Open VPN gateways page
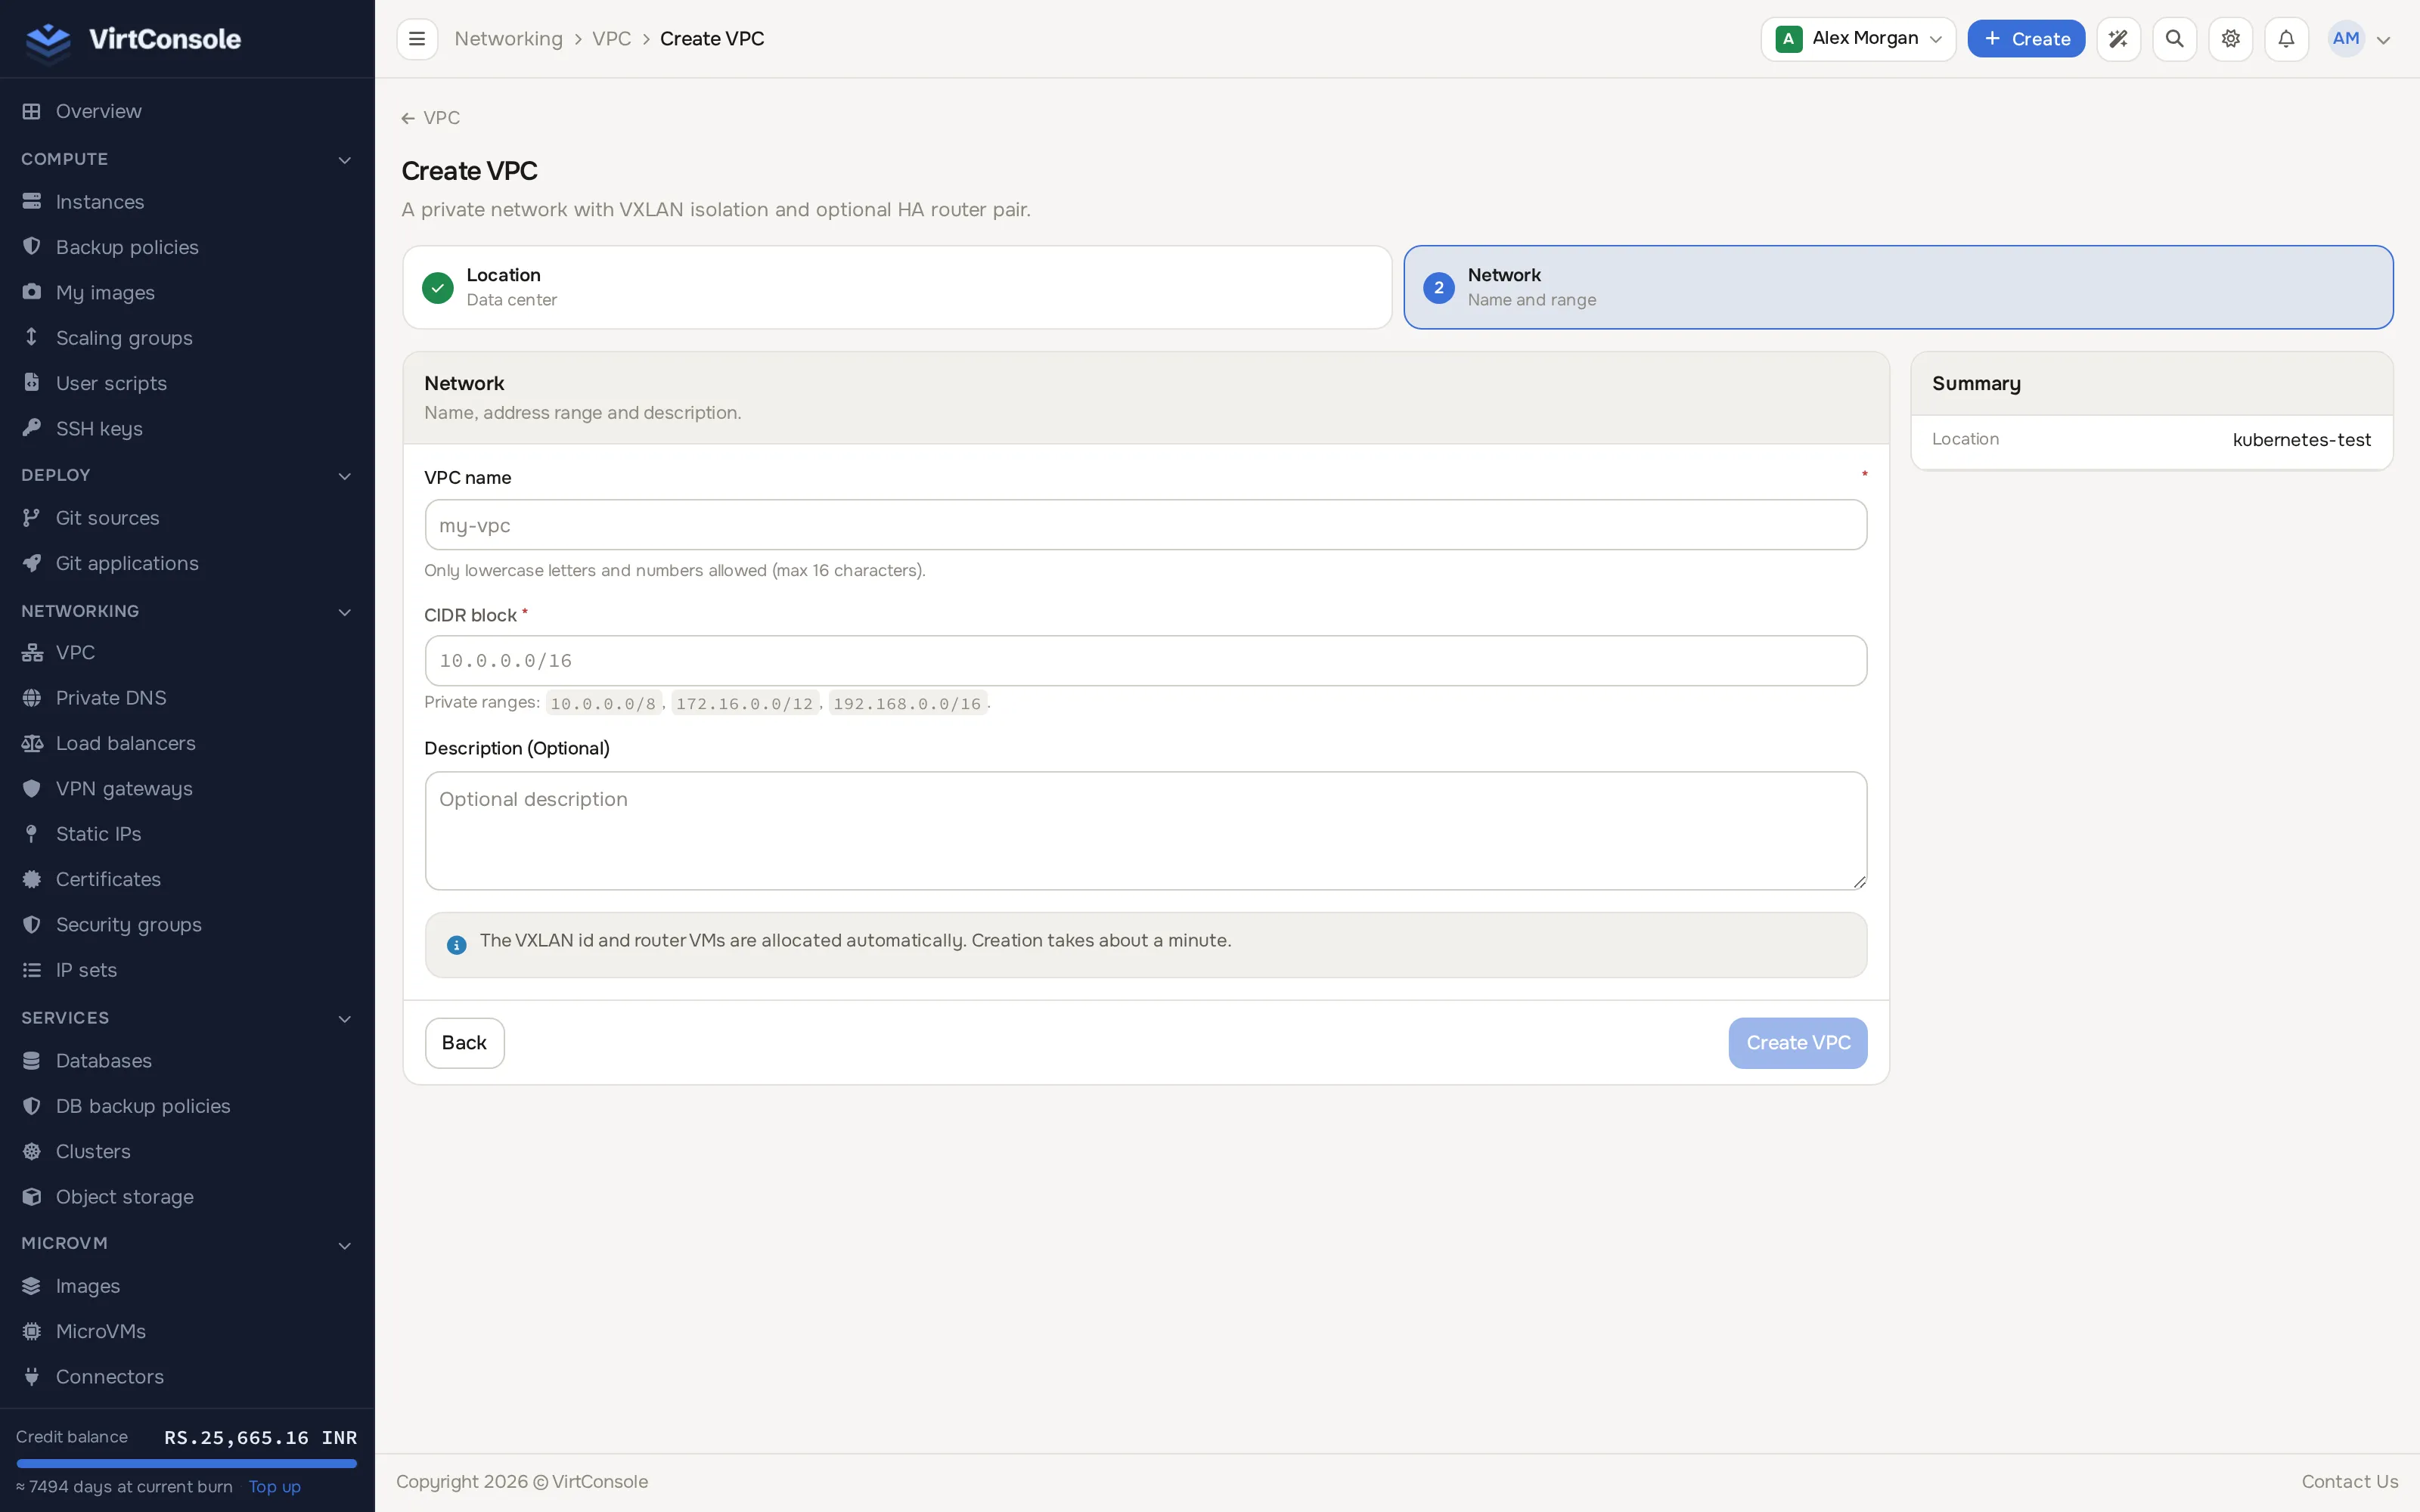This screenshot has height=1512, width=2420. point(187,788)
